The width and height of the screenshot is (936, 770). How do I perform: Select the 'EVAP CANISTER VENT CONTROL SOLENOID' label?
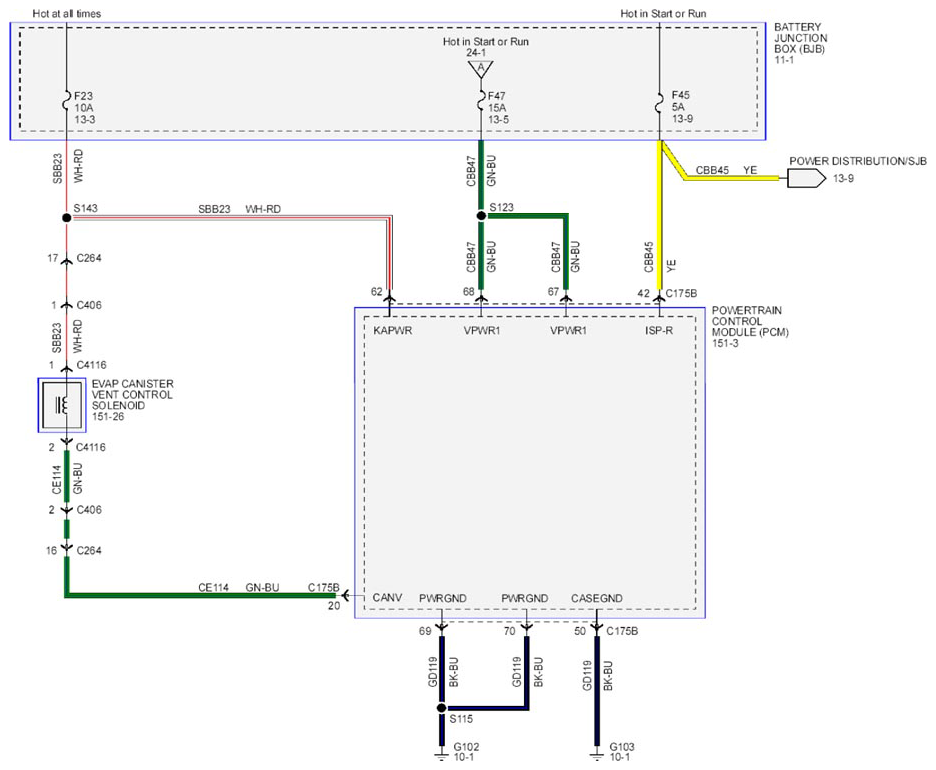pos(133,395)
